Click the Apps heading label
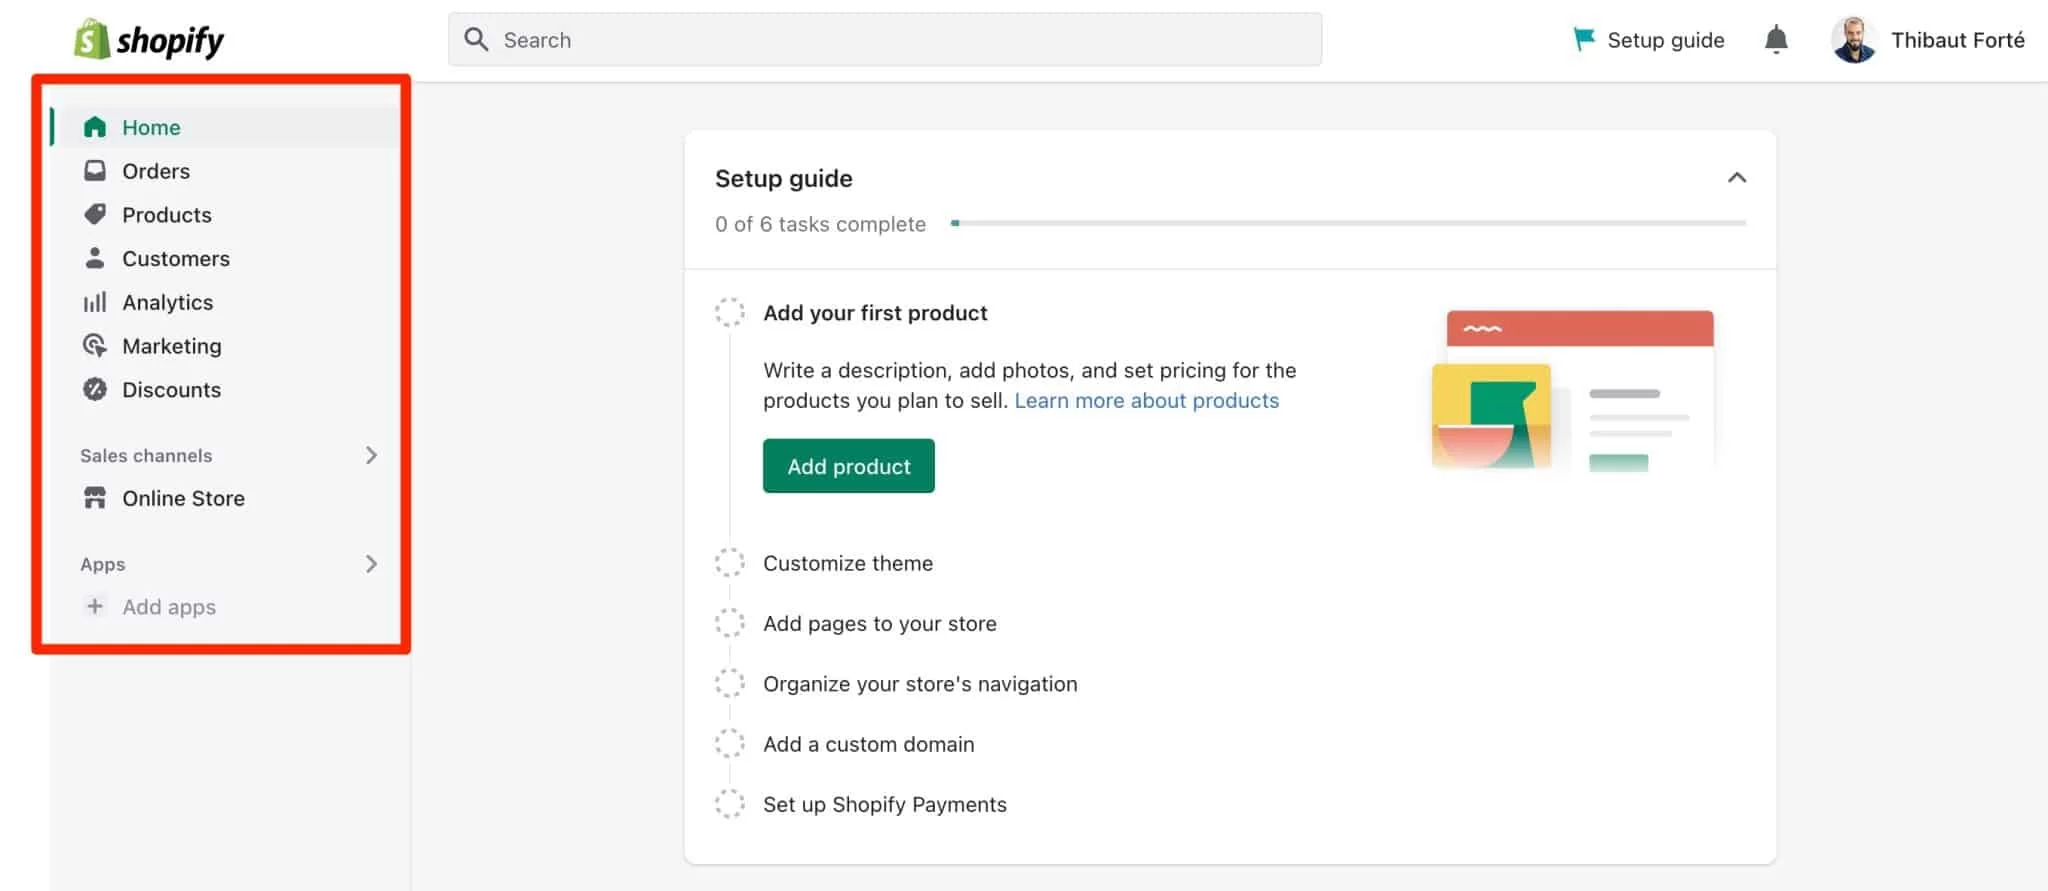Image resolution: width=2048 pixels, height=891 pixels. [102, 564]
